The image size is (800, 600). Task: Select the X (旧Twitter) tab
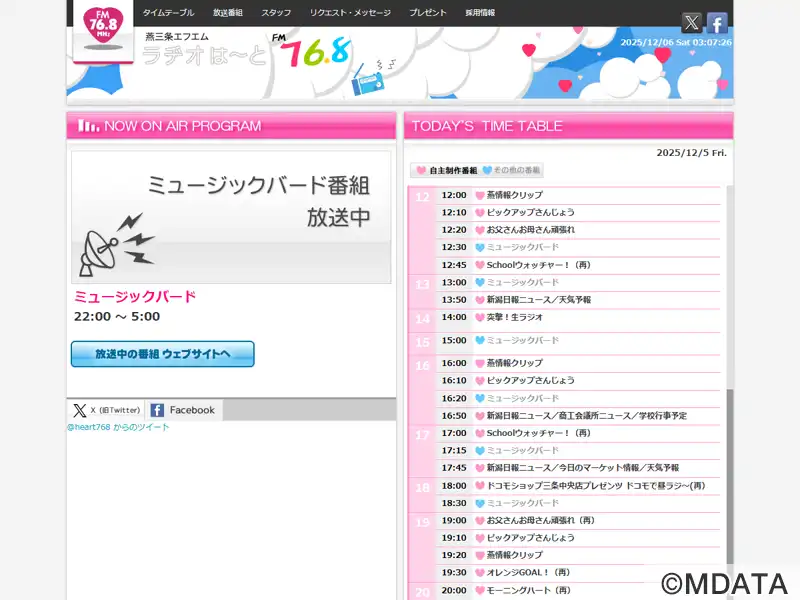(107, 410)
